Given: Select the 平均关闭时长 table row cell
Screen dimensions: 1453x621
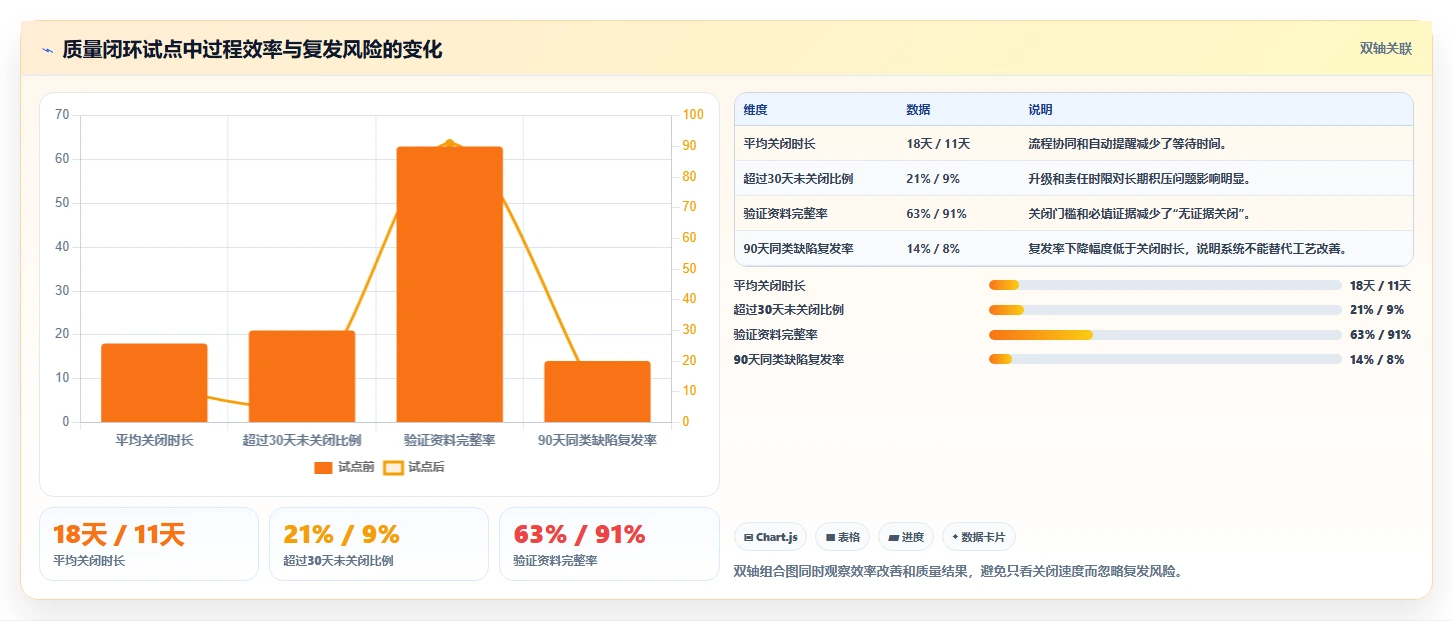Looking at the screenshot, I should coord(779,144).
